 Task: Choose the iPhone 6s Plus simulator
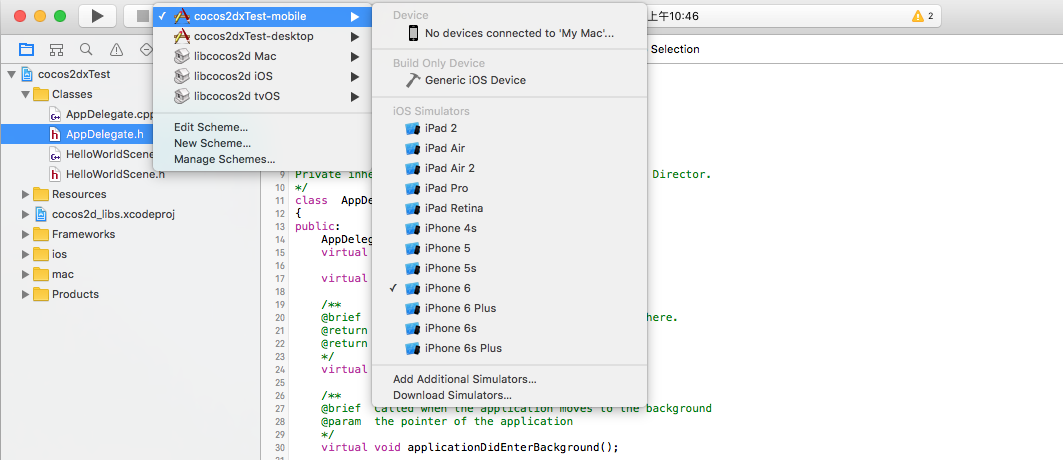pos(509,348)
